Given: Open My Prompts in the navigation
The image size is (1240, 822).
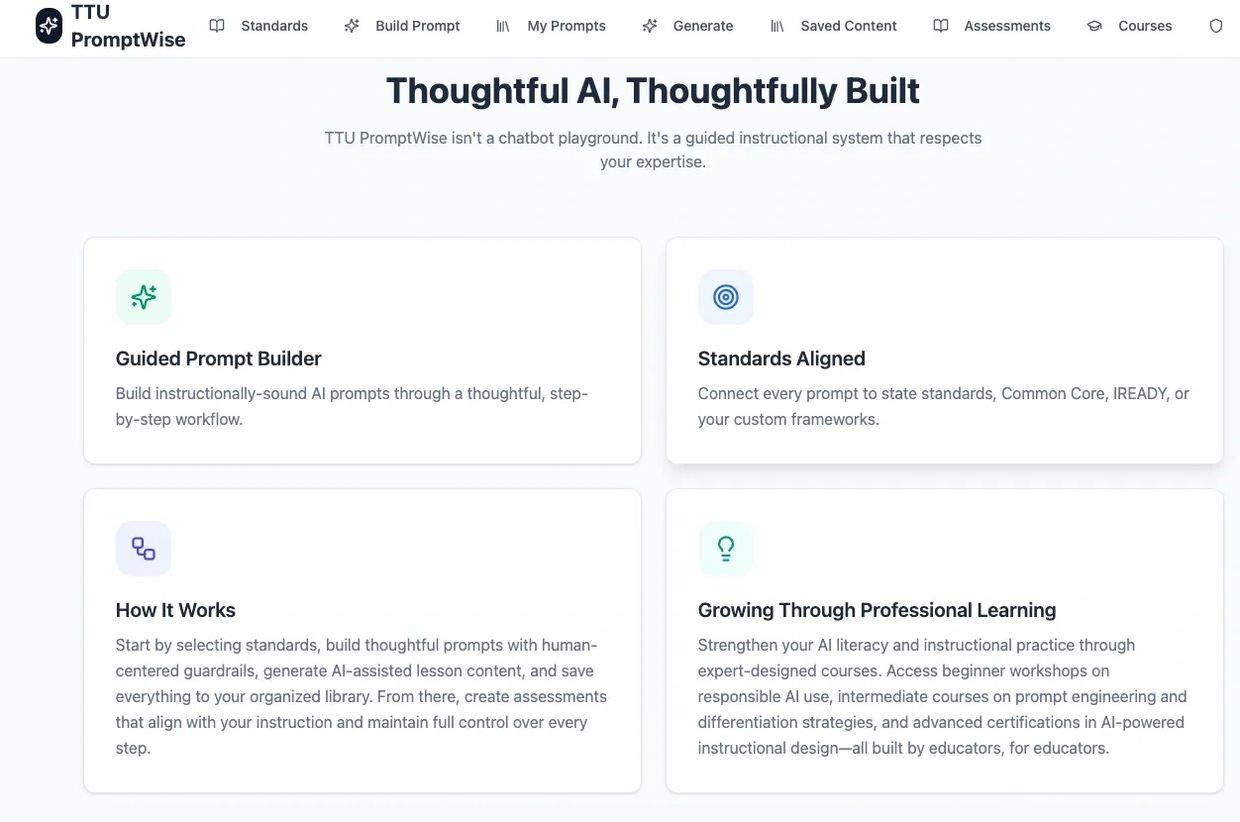Looking at the screenshot, I should point(566,26).
